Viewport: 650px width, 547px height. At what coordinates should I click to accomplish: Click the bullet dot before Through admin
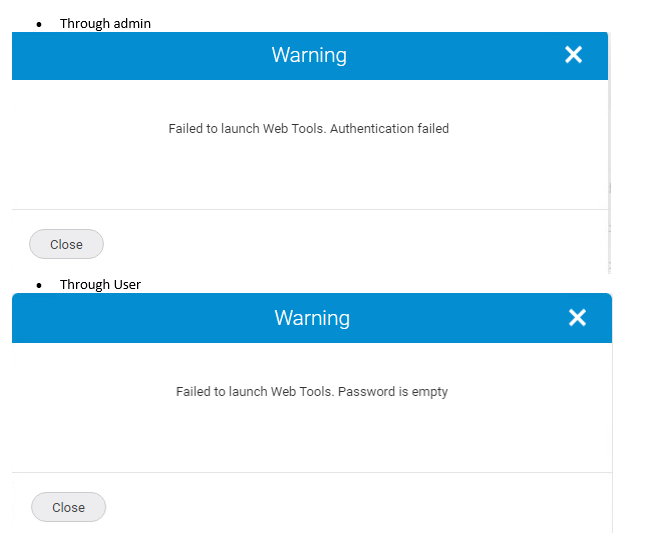tap(39, 25)
